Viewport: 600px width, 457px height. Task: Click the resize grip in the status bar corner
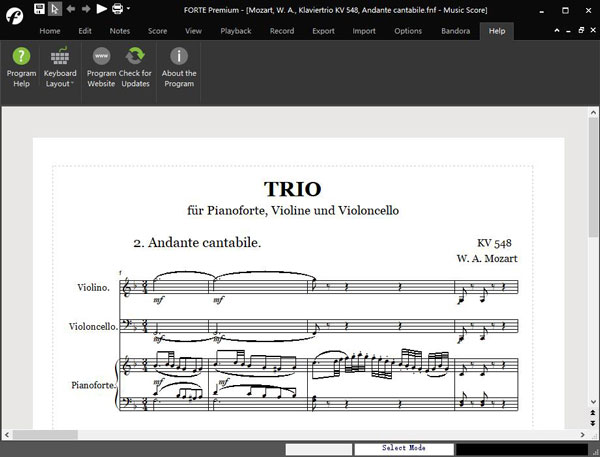(x=595, y=452)
